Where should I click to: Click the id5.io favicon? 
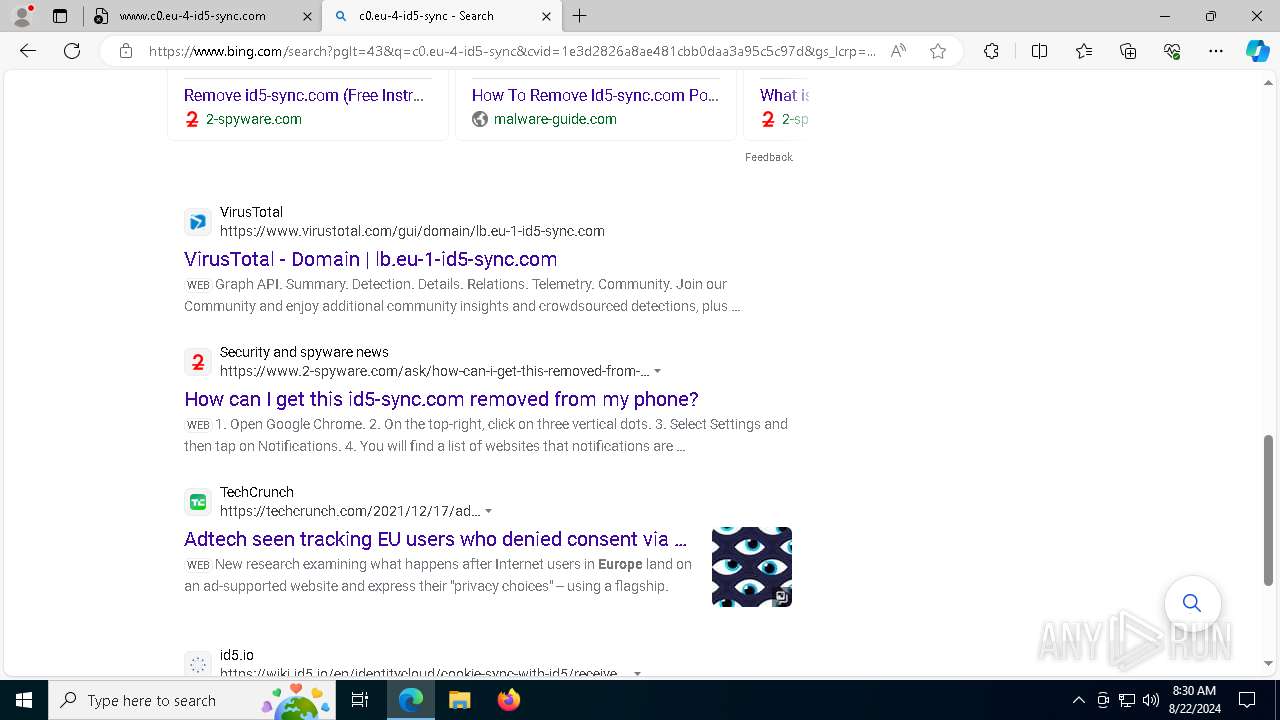[x=198, y=664]
